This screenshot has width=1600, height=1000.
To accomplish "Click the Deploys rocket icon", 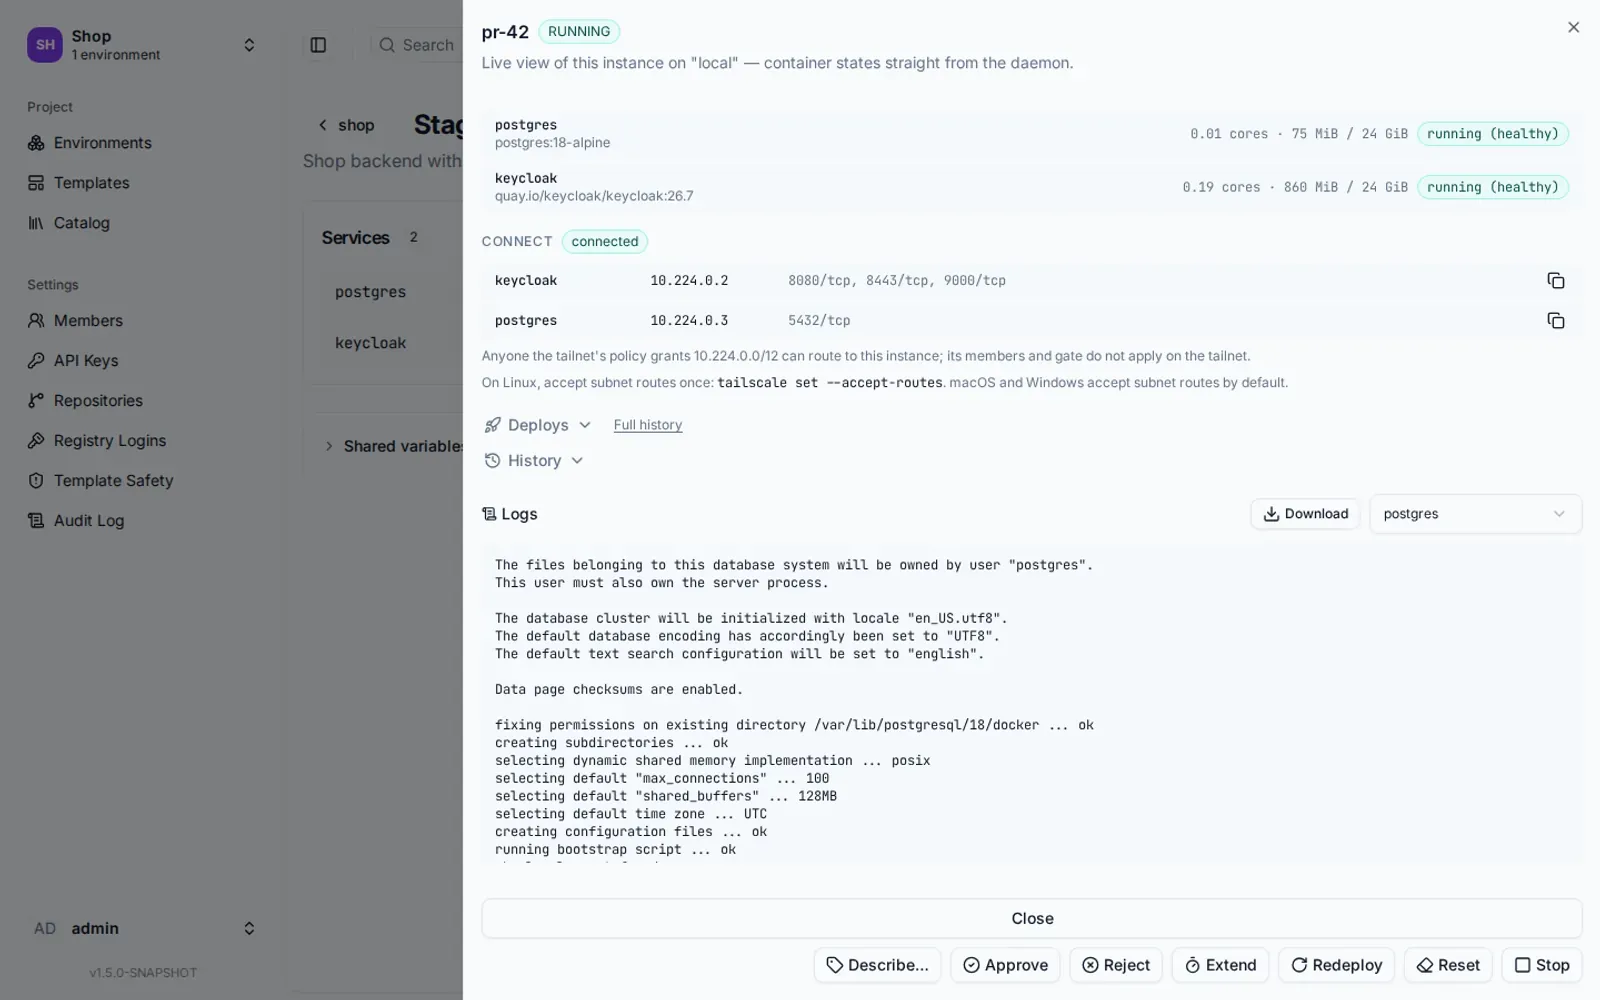I will pyautogui.click(x=492, y=425).
